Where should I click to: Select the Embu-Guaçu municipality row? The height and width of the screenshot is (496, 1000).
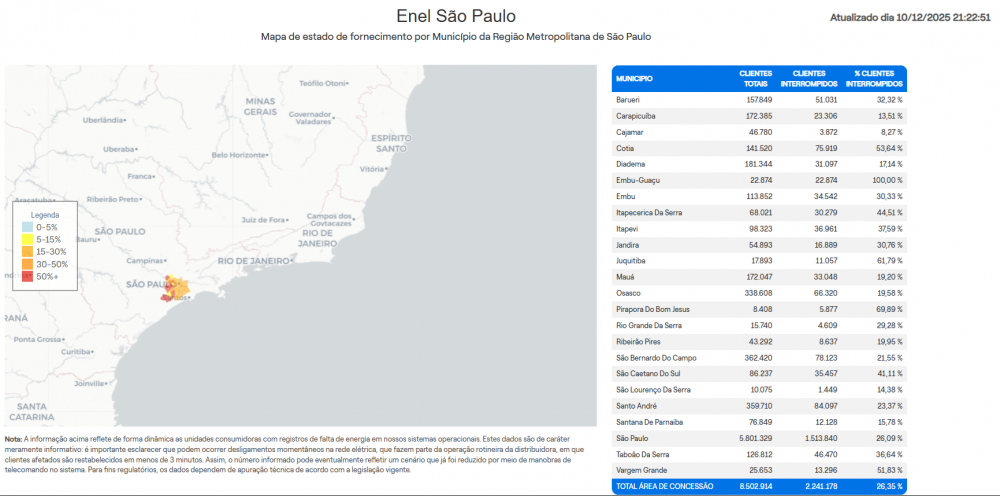click(x=758, y=180)
